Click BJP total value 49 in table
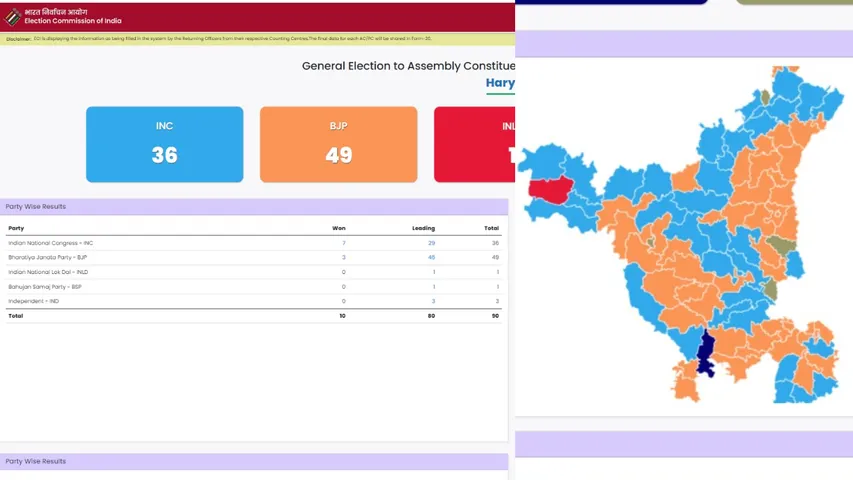 (495, 257)
